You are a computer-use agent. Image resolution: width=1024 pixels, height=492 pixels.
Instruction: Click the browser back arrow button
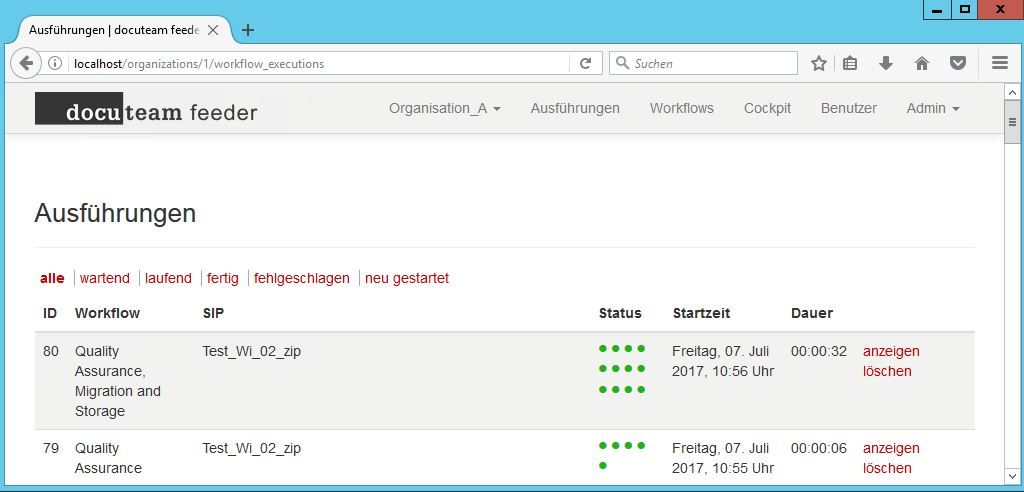tap(26, 63)
